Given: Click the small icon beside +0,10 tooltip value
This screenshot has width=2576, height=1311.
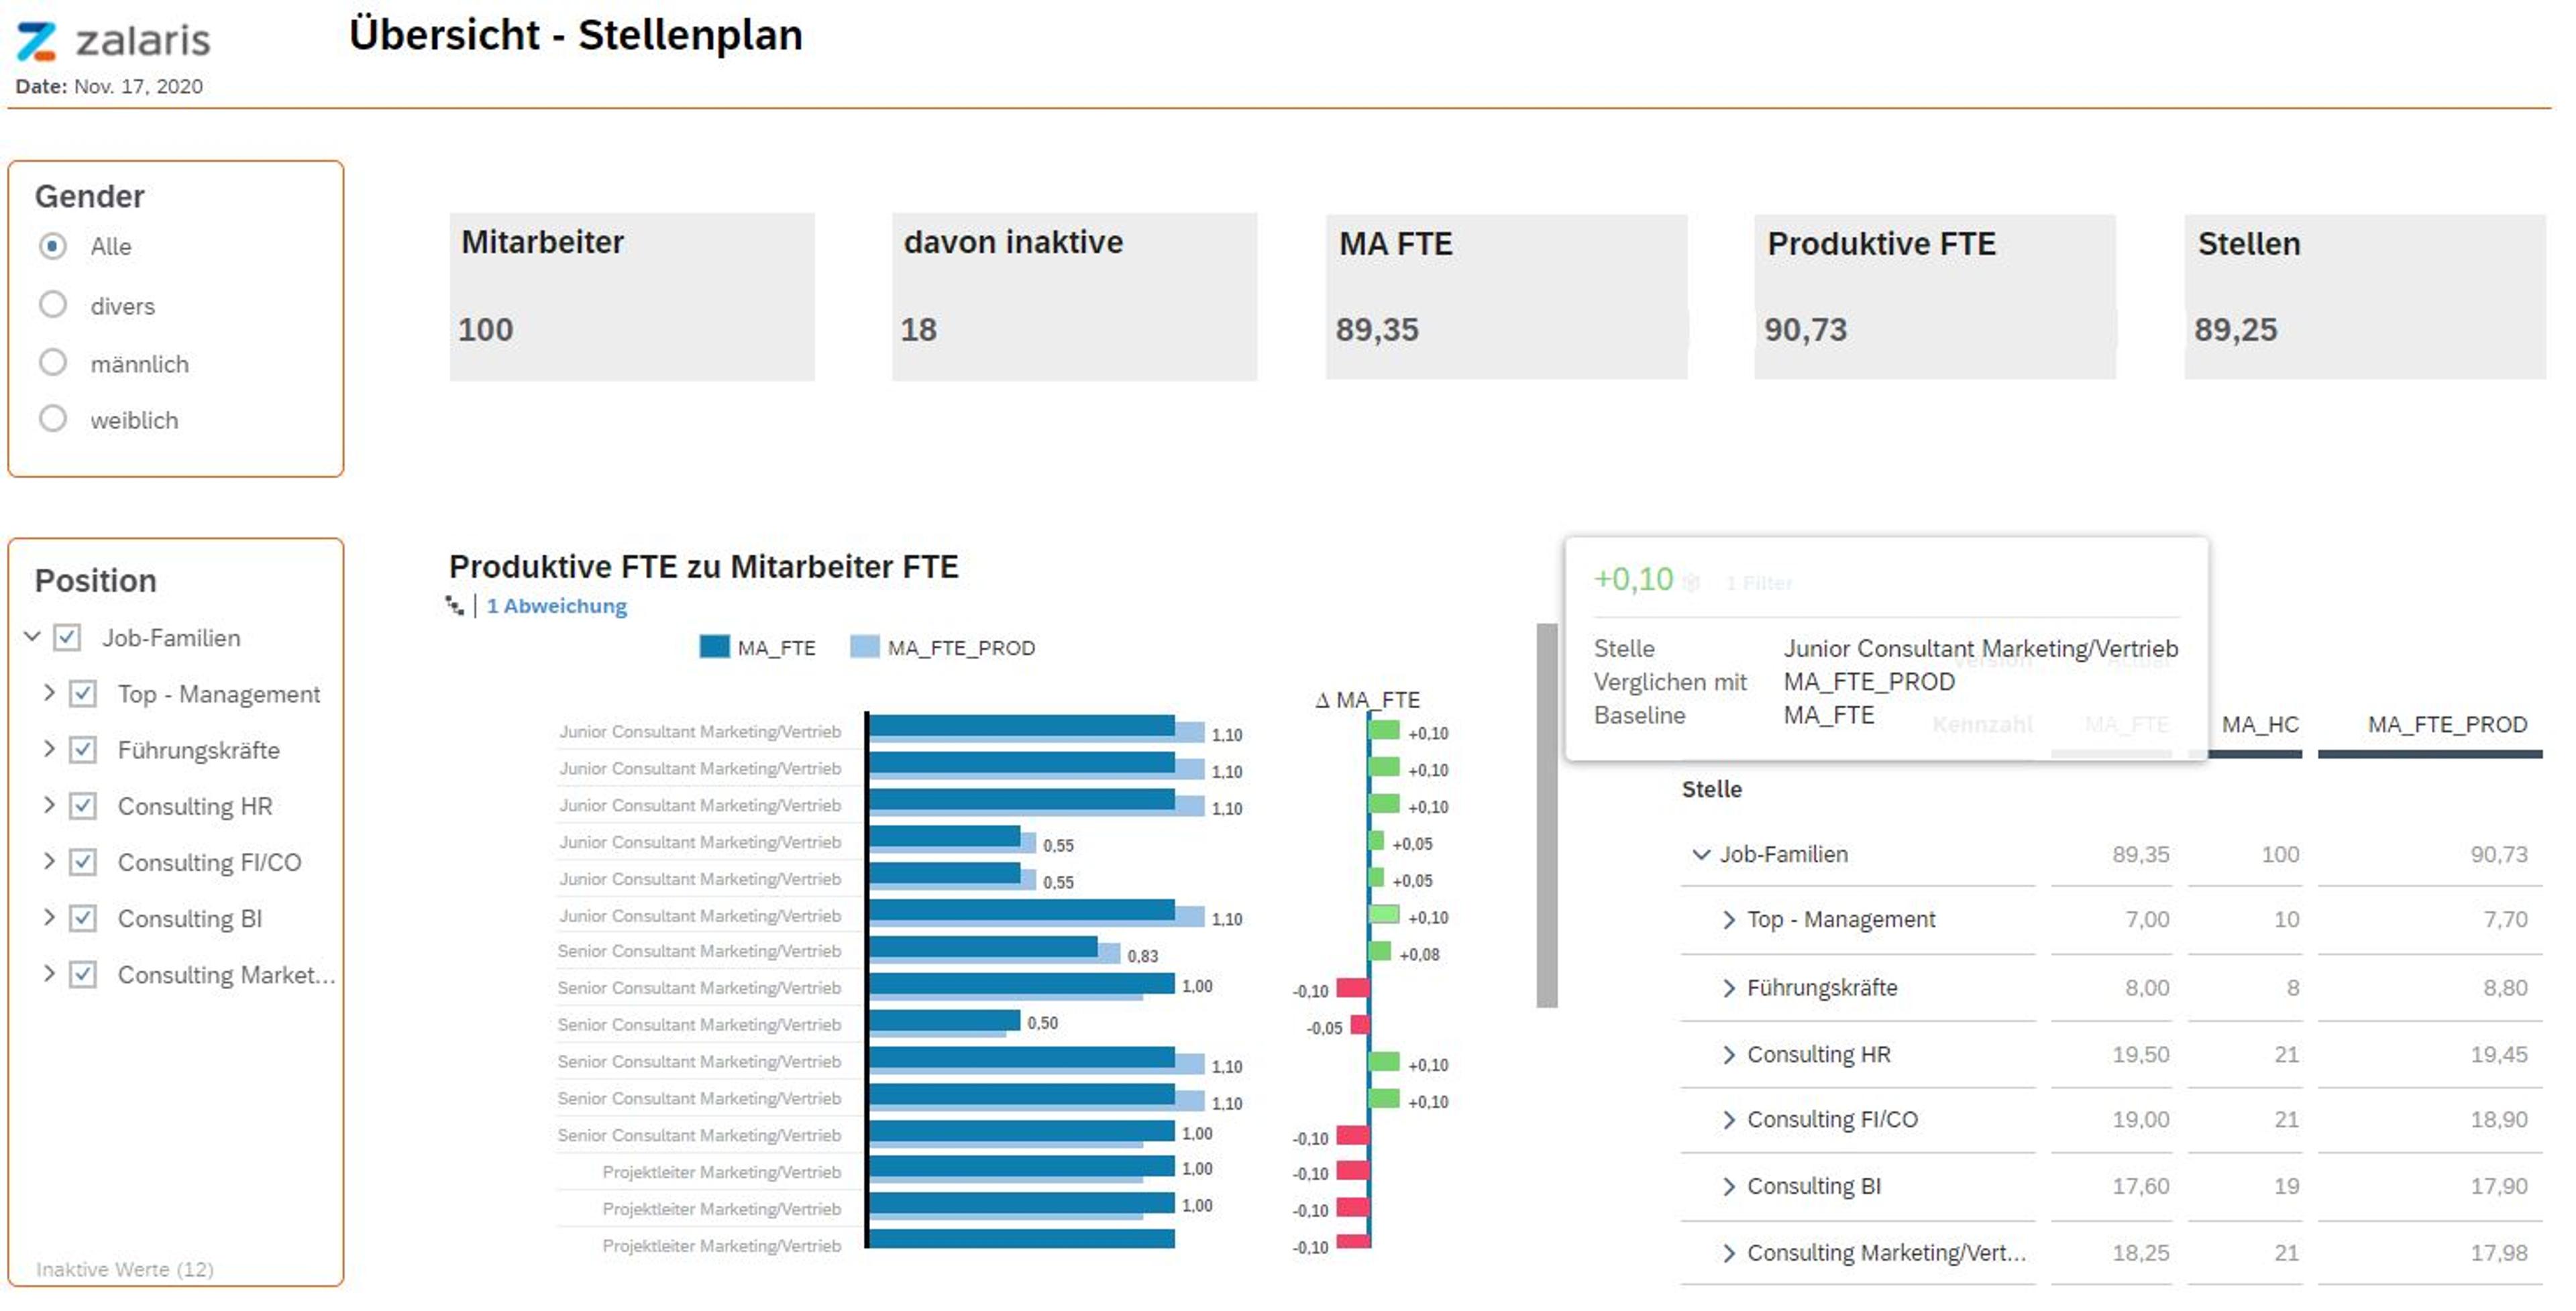Looking at the screenshot, I should click(x=1692, y=583).
